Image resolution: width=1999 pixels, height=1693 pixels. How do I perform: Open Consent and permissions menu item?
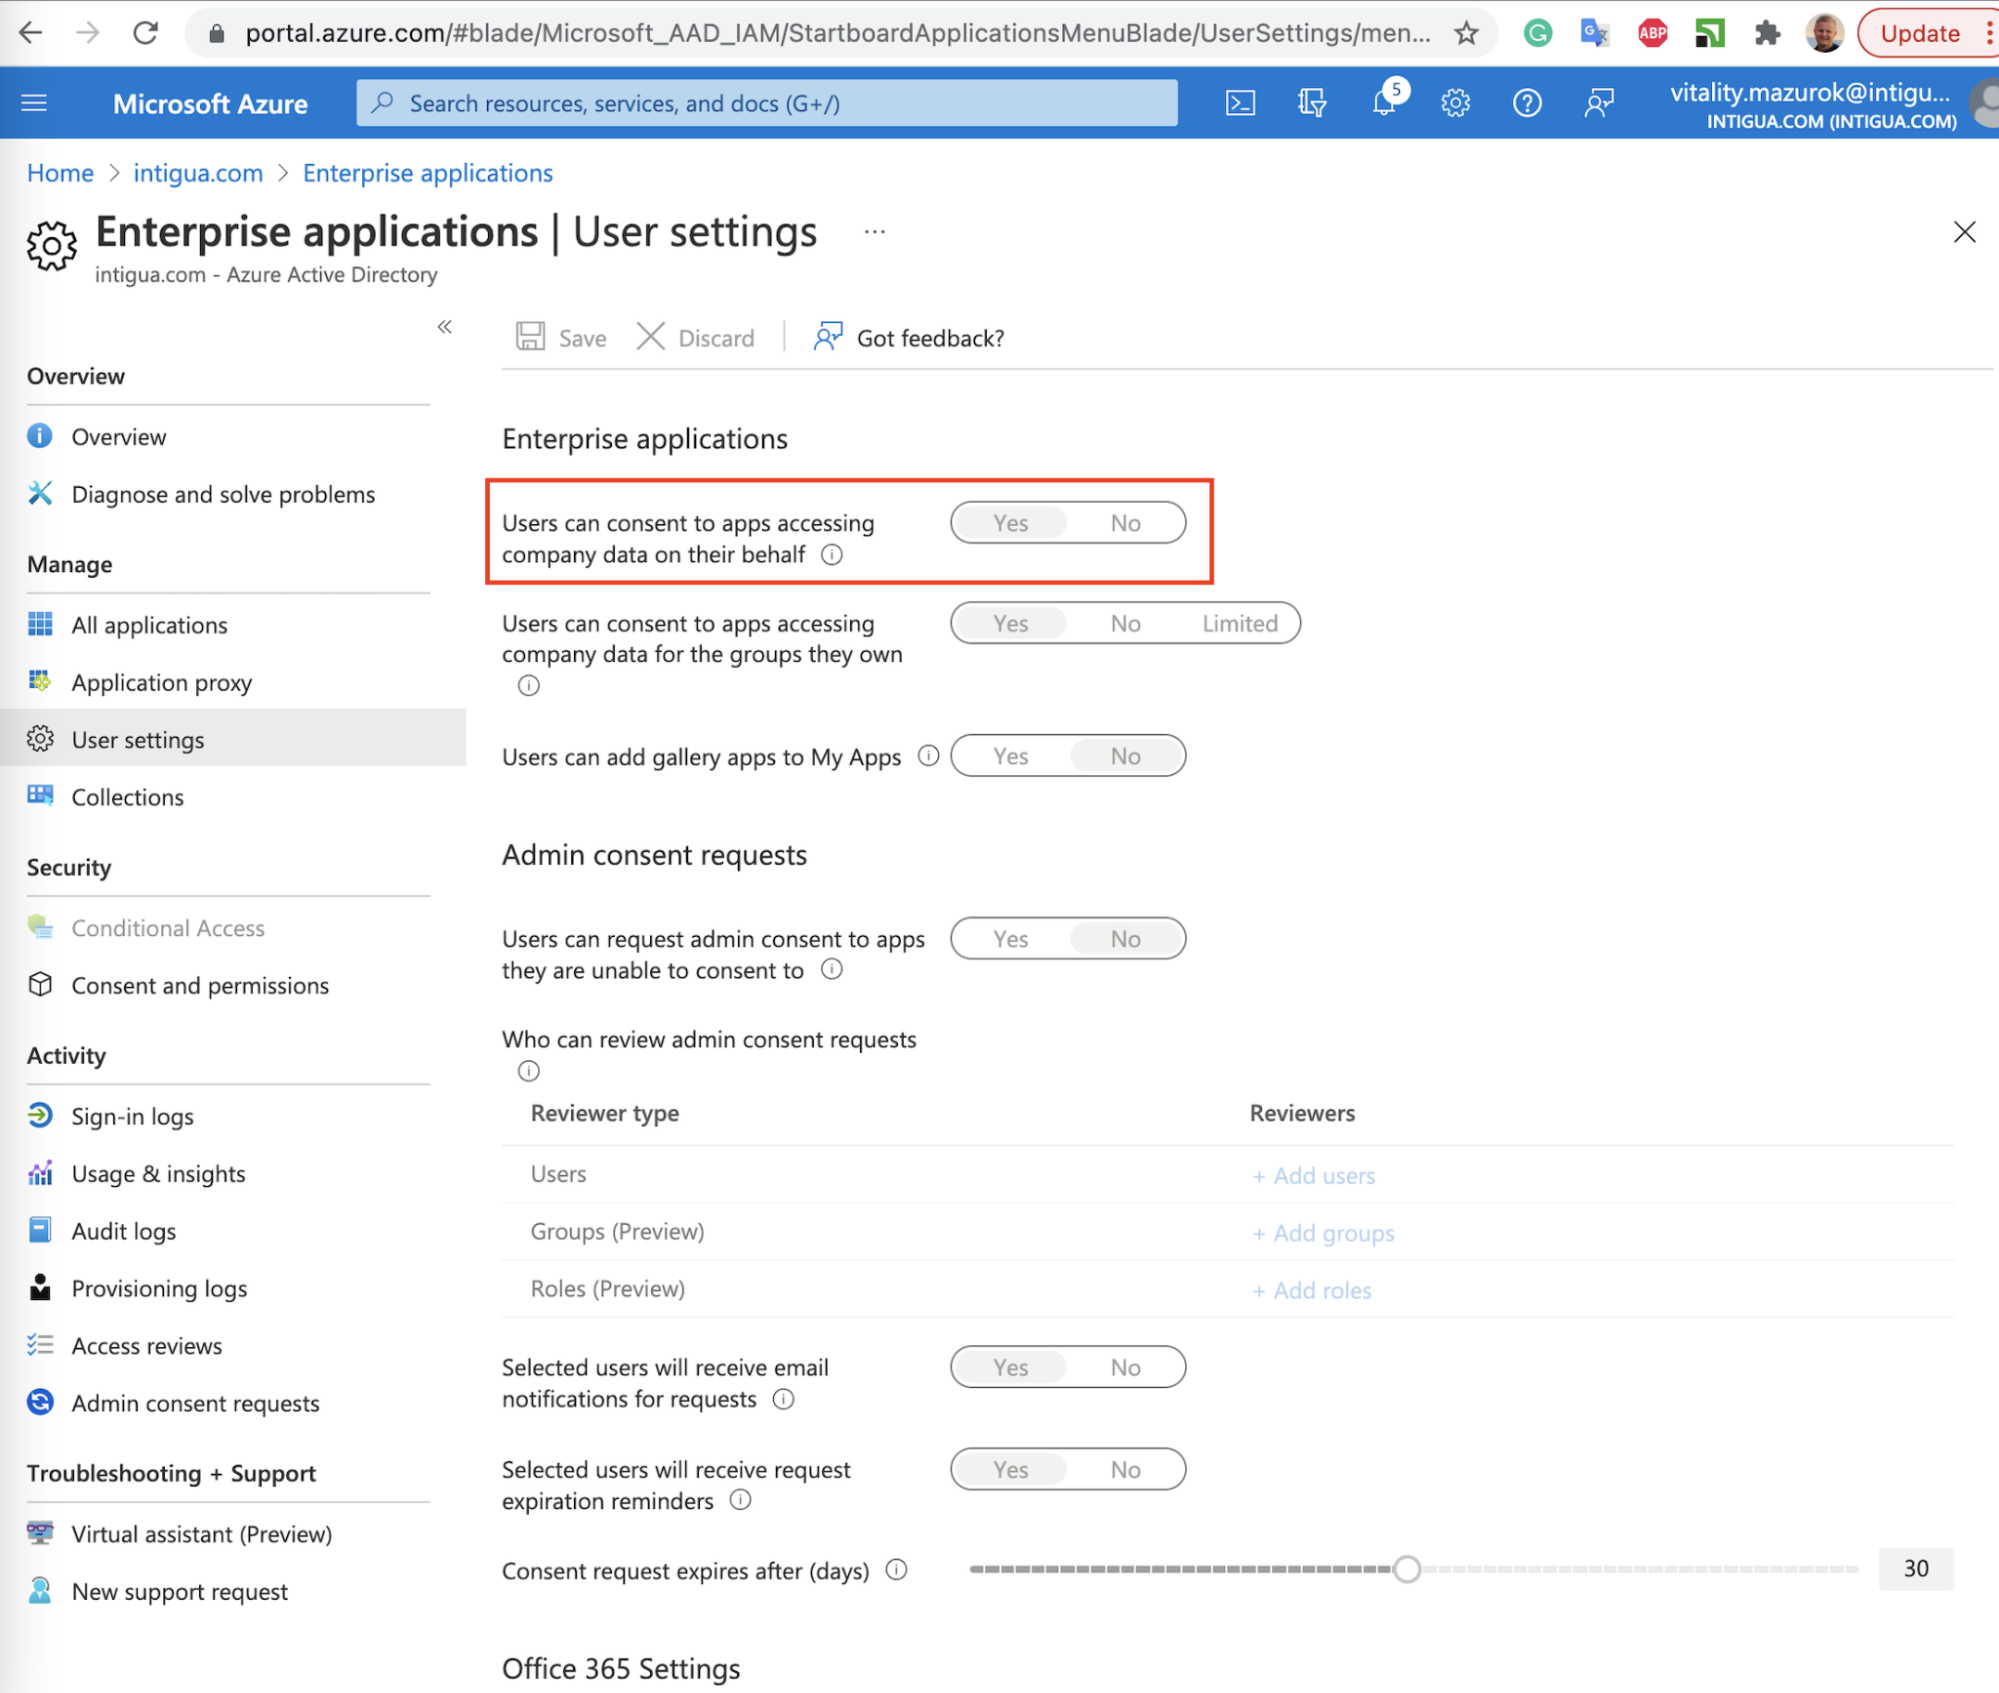[200, 985]
